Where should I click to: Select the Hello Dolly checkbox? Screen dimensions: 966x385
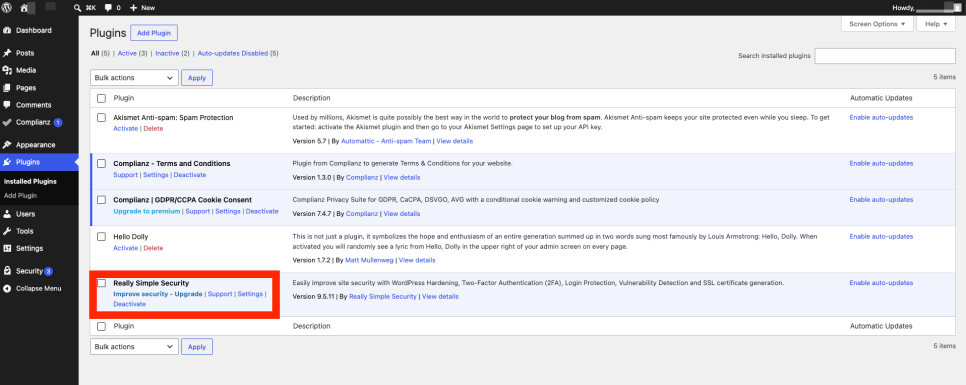pos(102,237)
